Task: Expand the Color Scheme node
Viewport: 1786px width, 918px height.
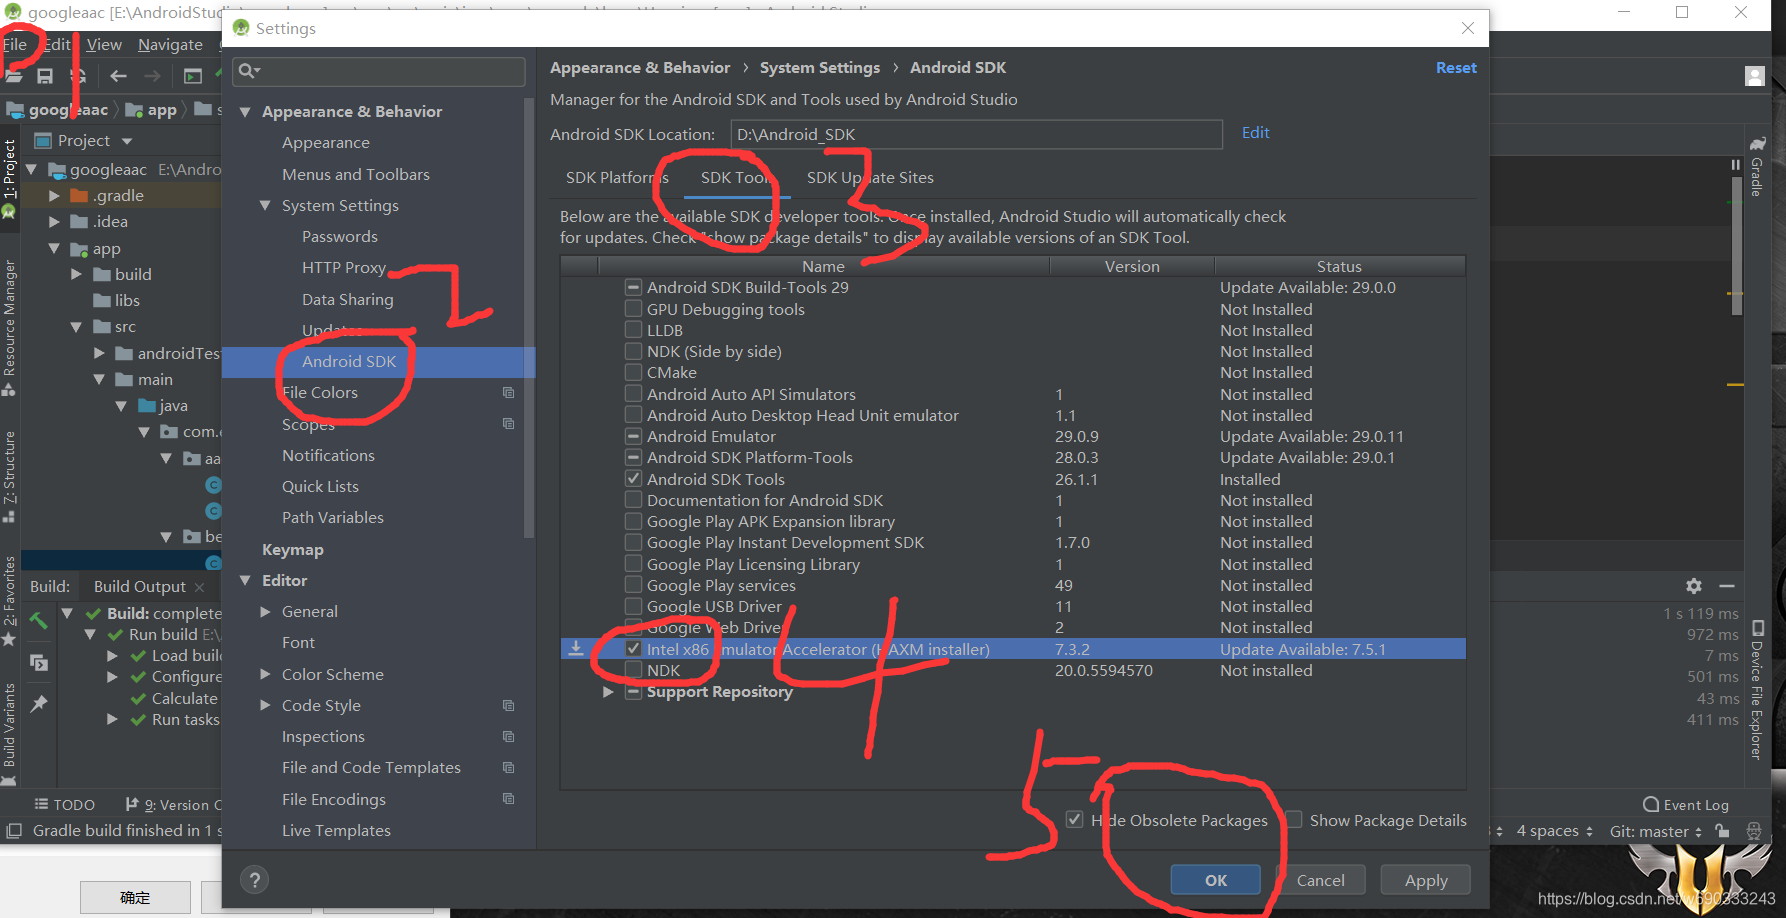Action: click(265, 675)
